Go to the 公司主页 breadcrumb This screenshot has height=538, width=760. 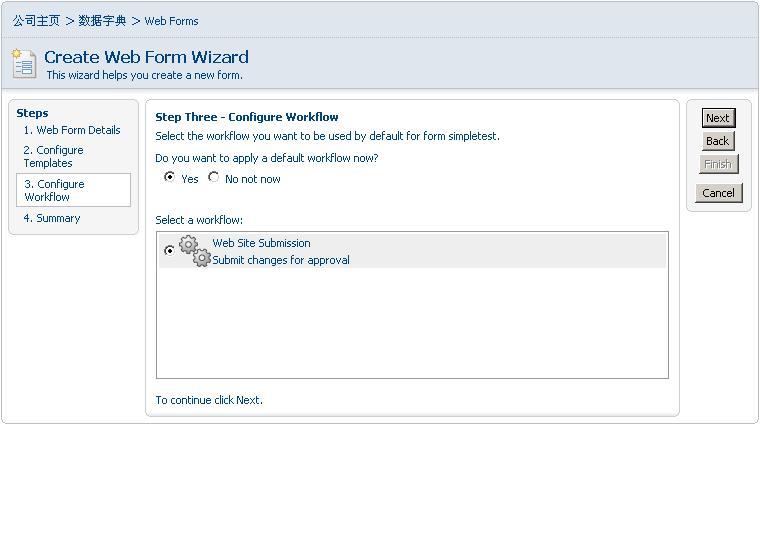(36, 21)
